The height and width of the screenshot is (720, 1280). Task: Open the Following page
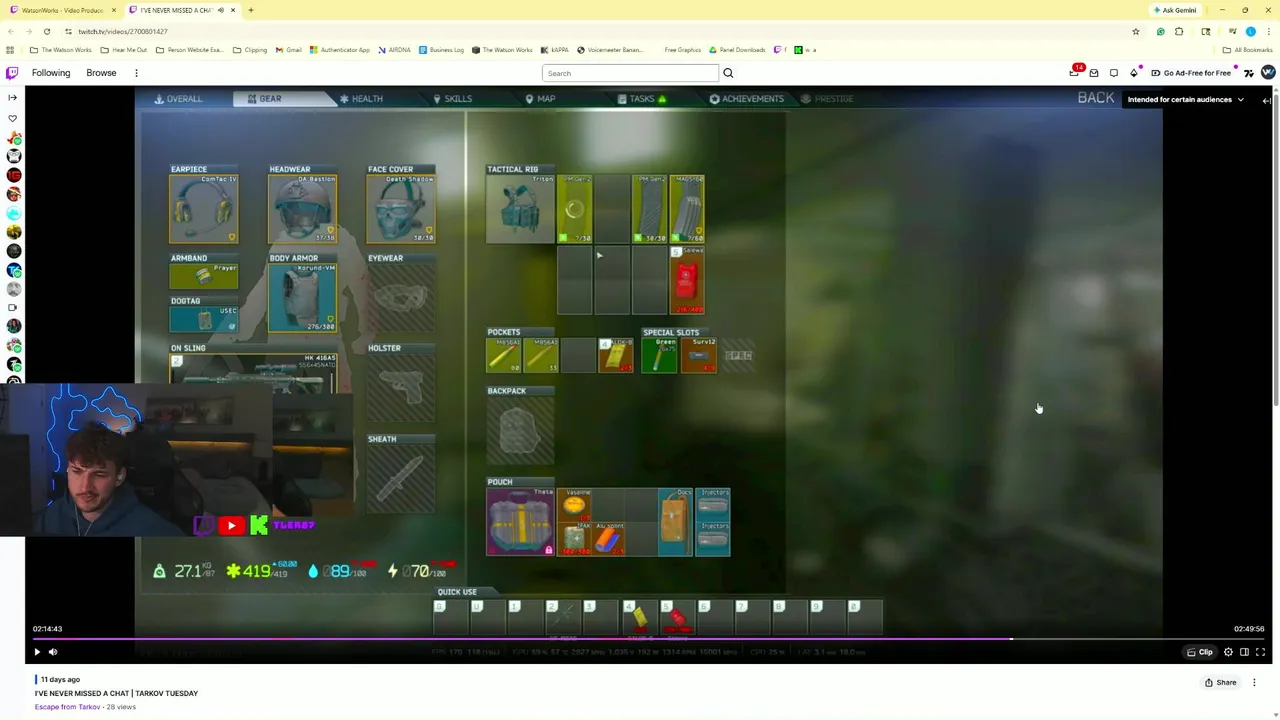tap(51, 73)
